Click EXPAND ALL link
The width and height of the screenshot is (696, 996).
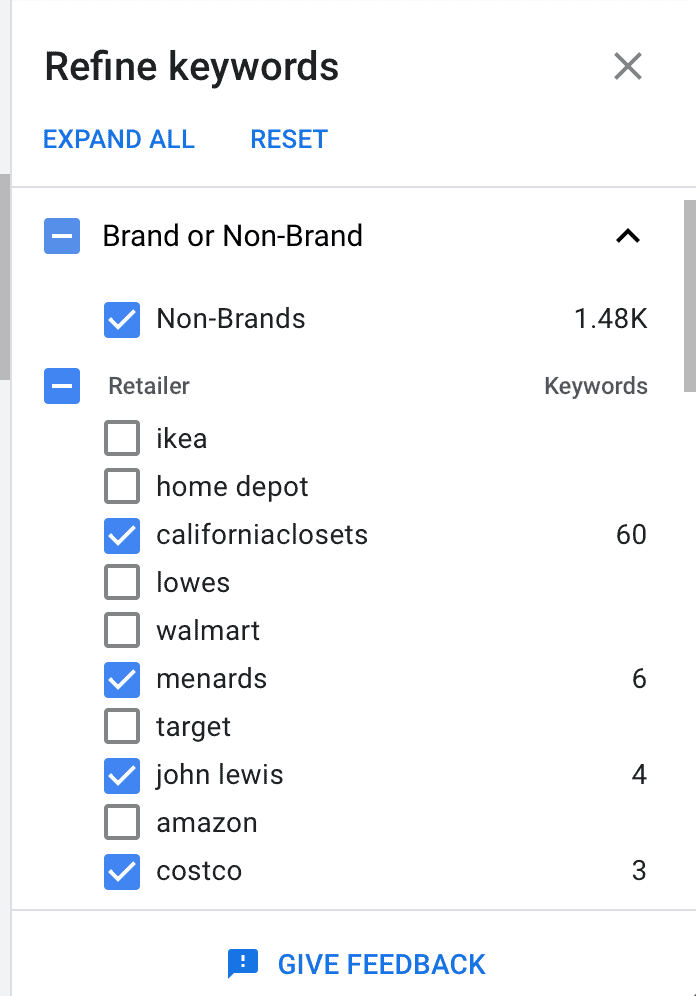(x=119, y=139)
